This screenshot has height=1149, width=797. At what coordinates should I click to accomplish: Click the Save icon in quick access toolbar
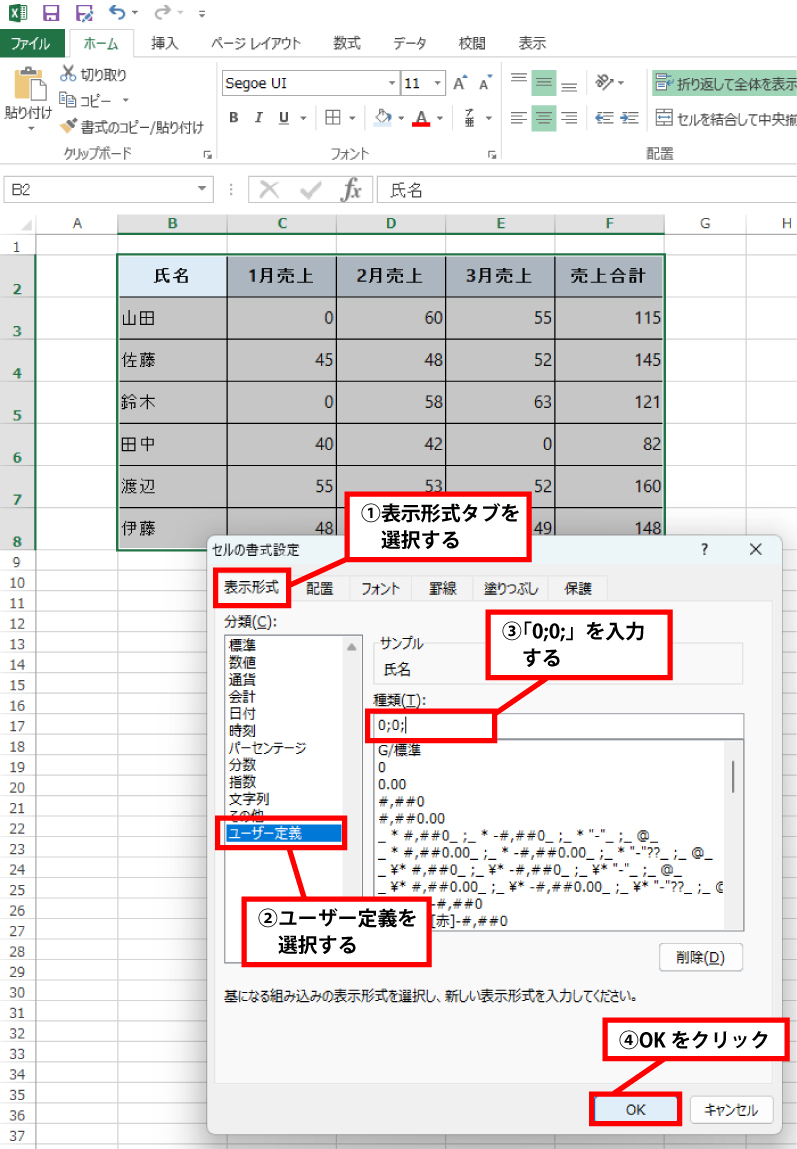pyautogui.click(x=51, y=13)
